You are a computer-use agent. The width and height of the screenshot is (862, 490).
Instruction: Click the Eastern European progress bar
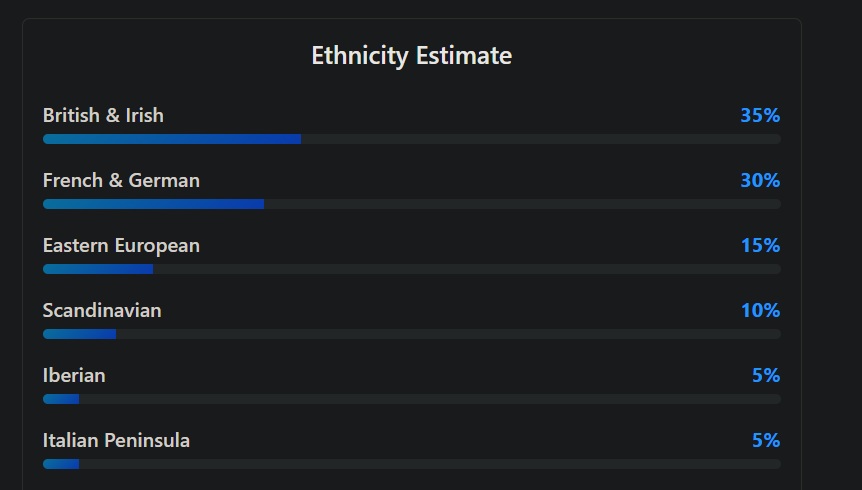412,269
